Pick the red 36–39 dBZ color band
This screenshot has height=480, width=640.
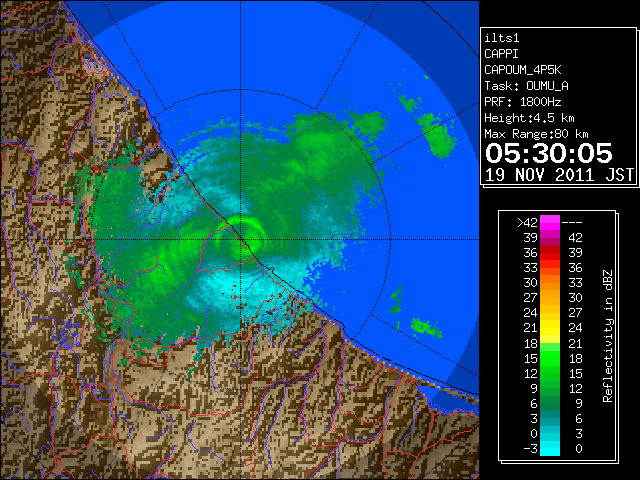(550, 253)
